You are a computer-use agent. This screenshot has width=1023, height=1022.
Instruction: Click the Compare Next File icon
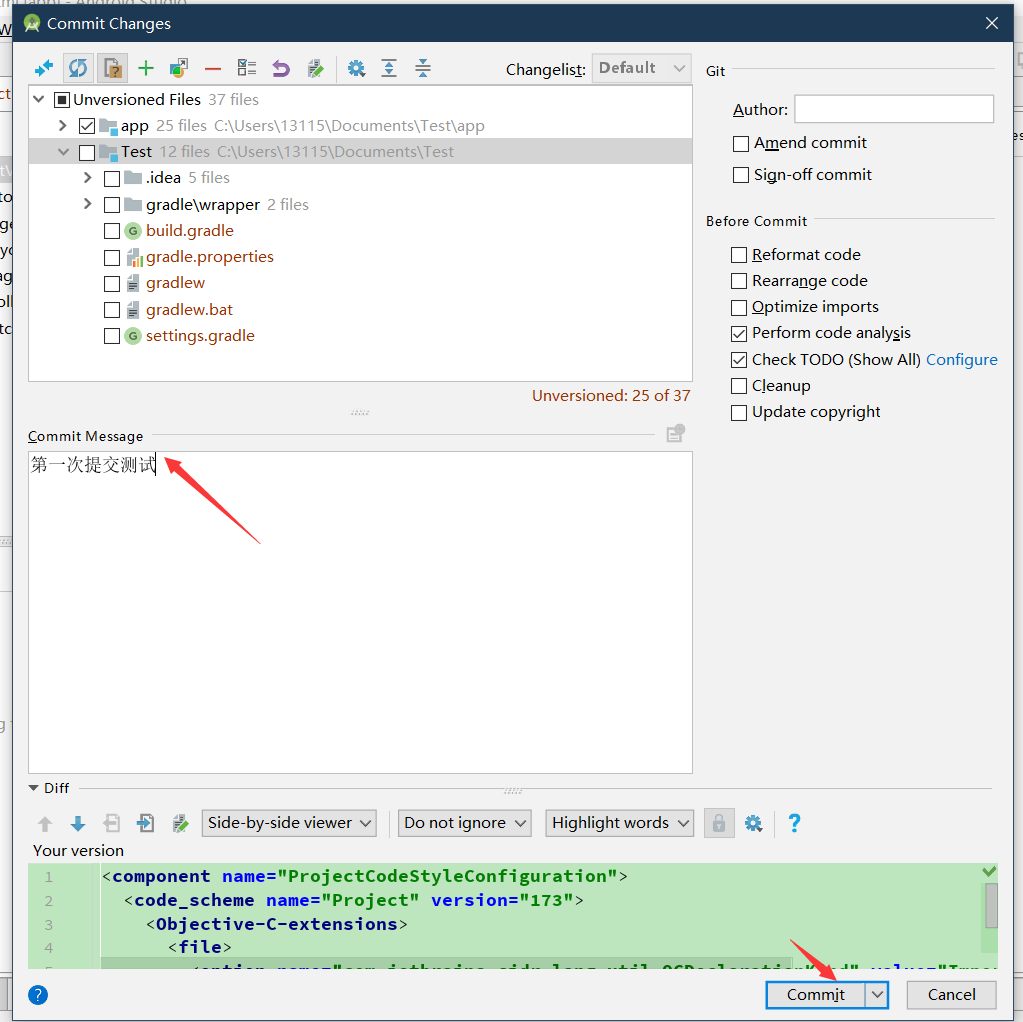pos(145,824)
